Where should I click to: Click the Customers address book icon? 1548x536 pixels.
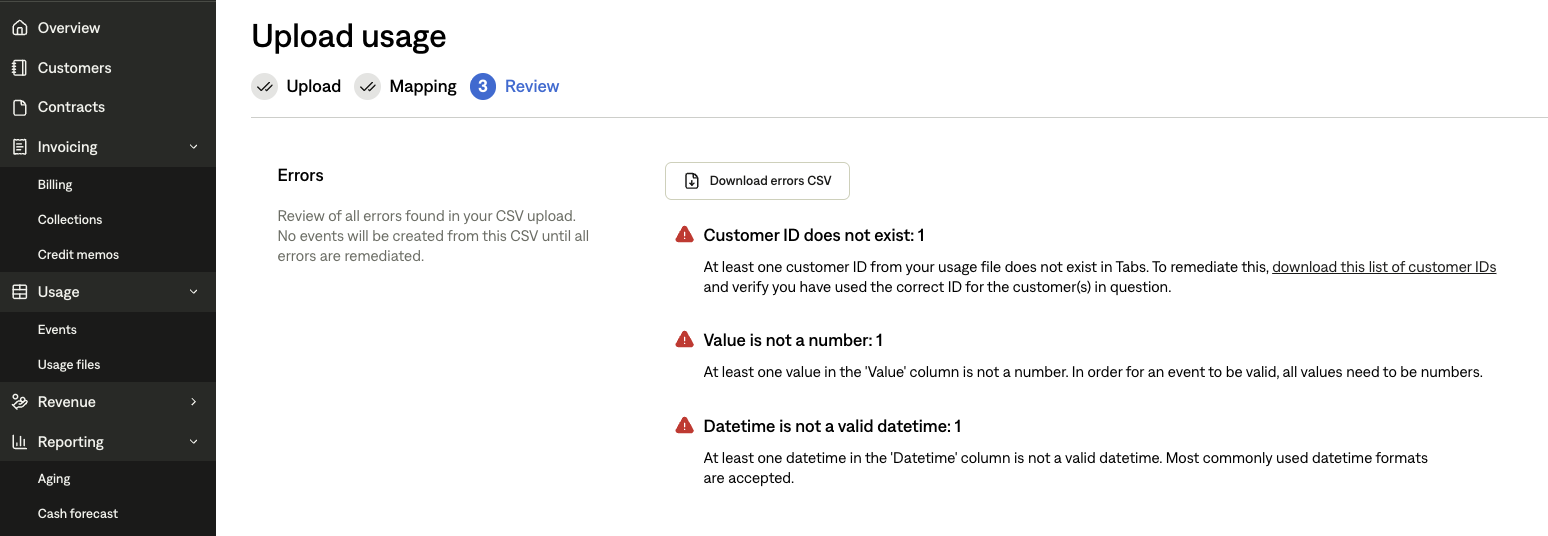(19, 68)
